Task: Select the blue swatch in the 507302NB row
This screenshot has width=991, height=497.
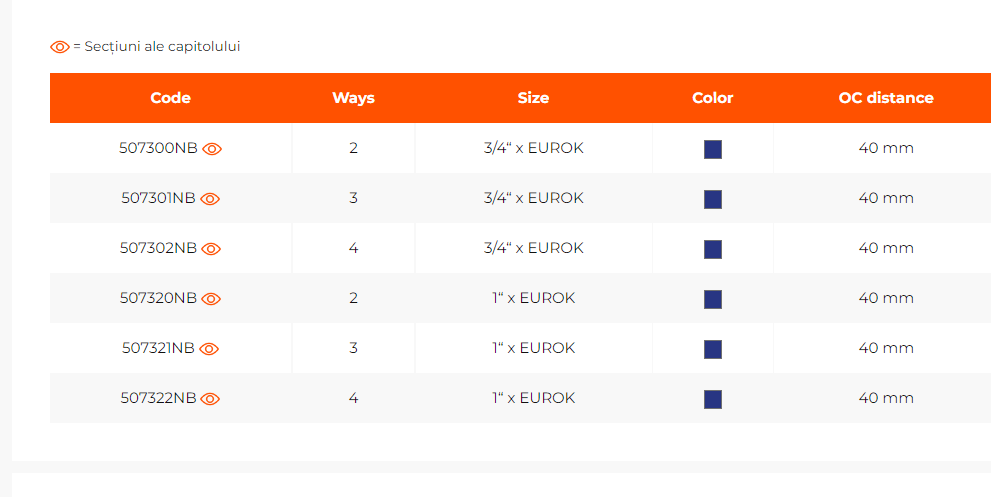Action: [713, 249]
